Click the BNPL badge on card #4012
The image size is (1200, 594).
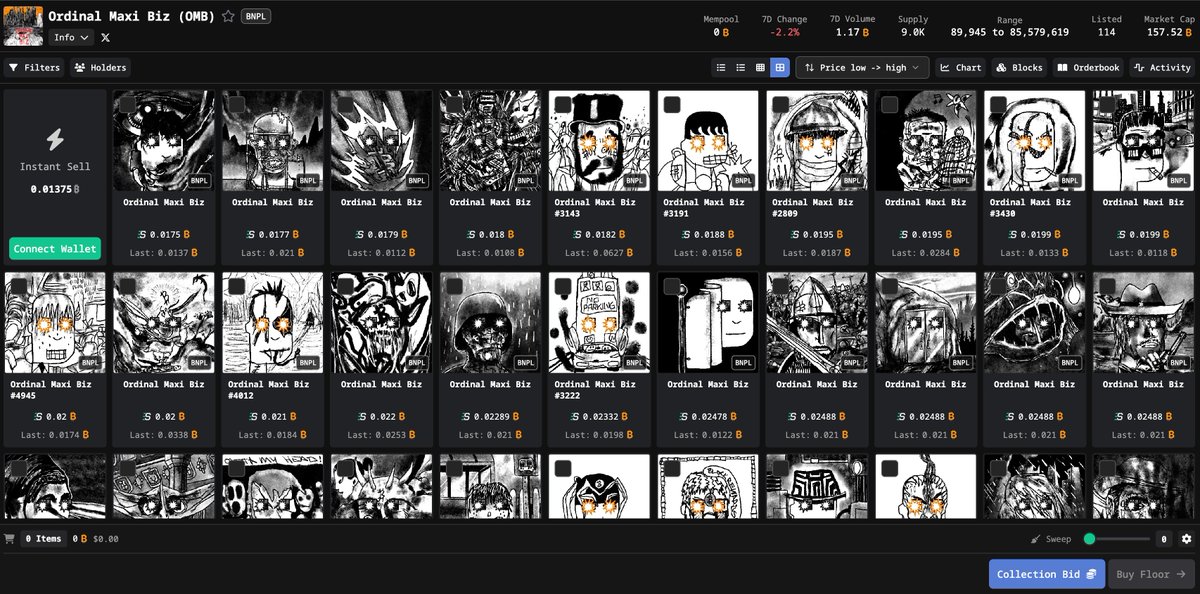pyautogui.click(x=308, y=363)
